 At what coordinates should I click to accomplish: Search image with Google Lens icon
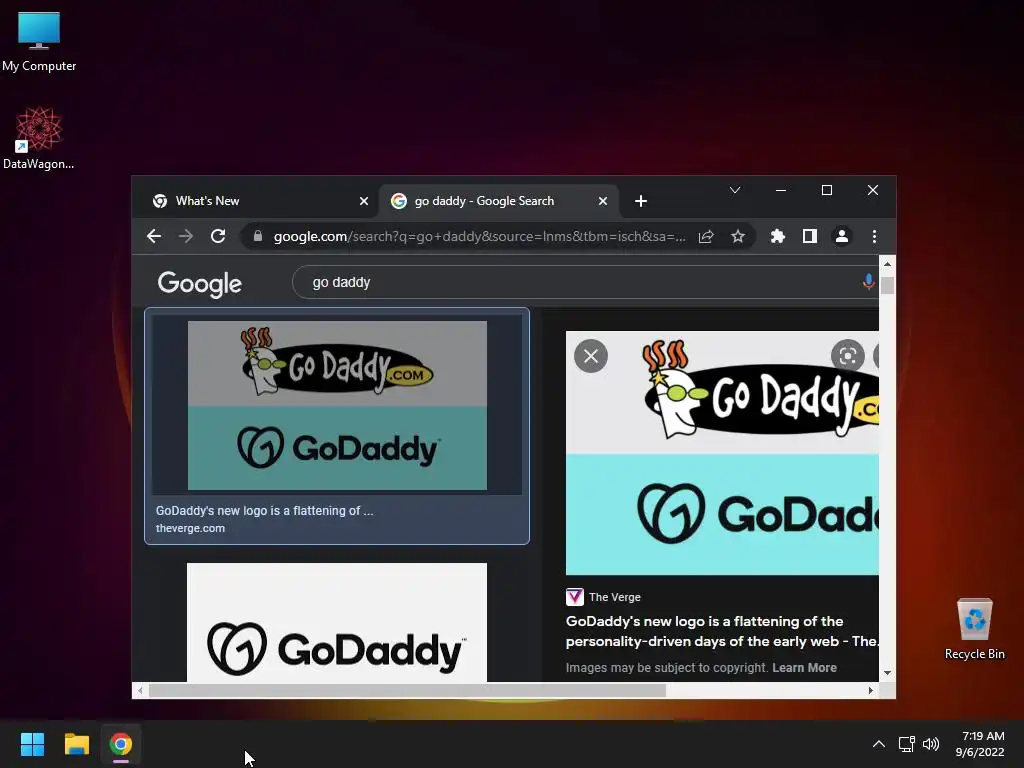coord(848,356)
